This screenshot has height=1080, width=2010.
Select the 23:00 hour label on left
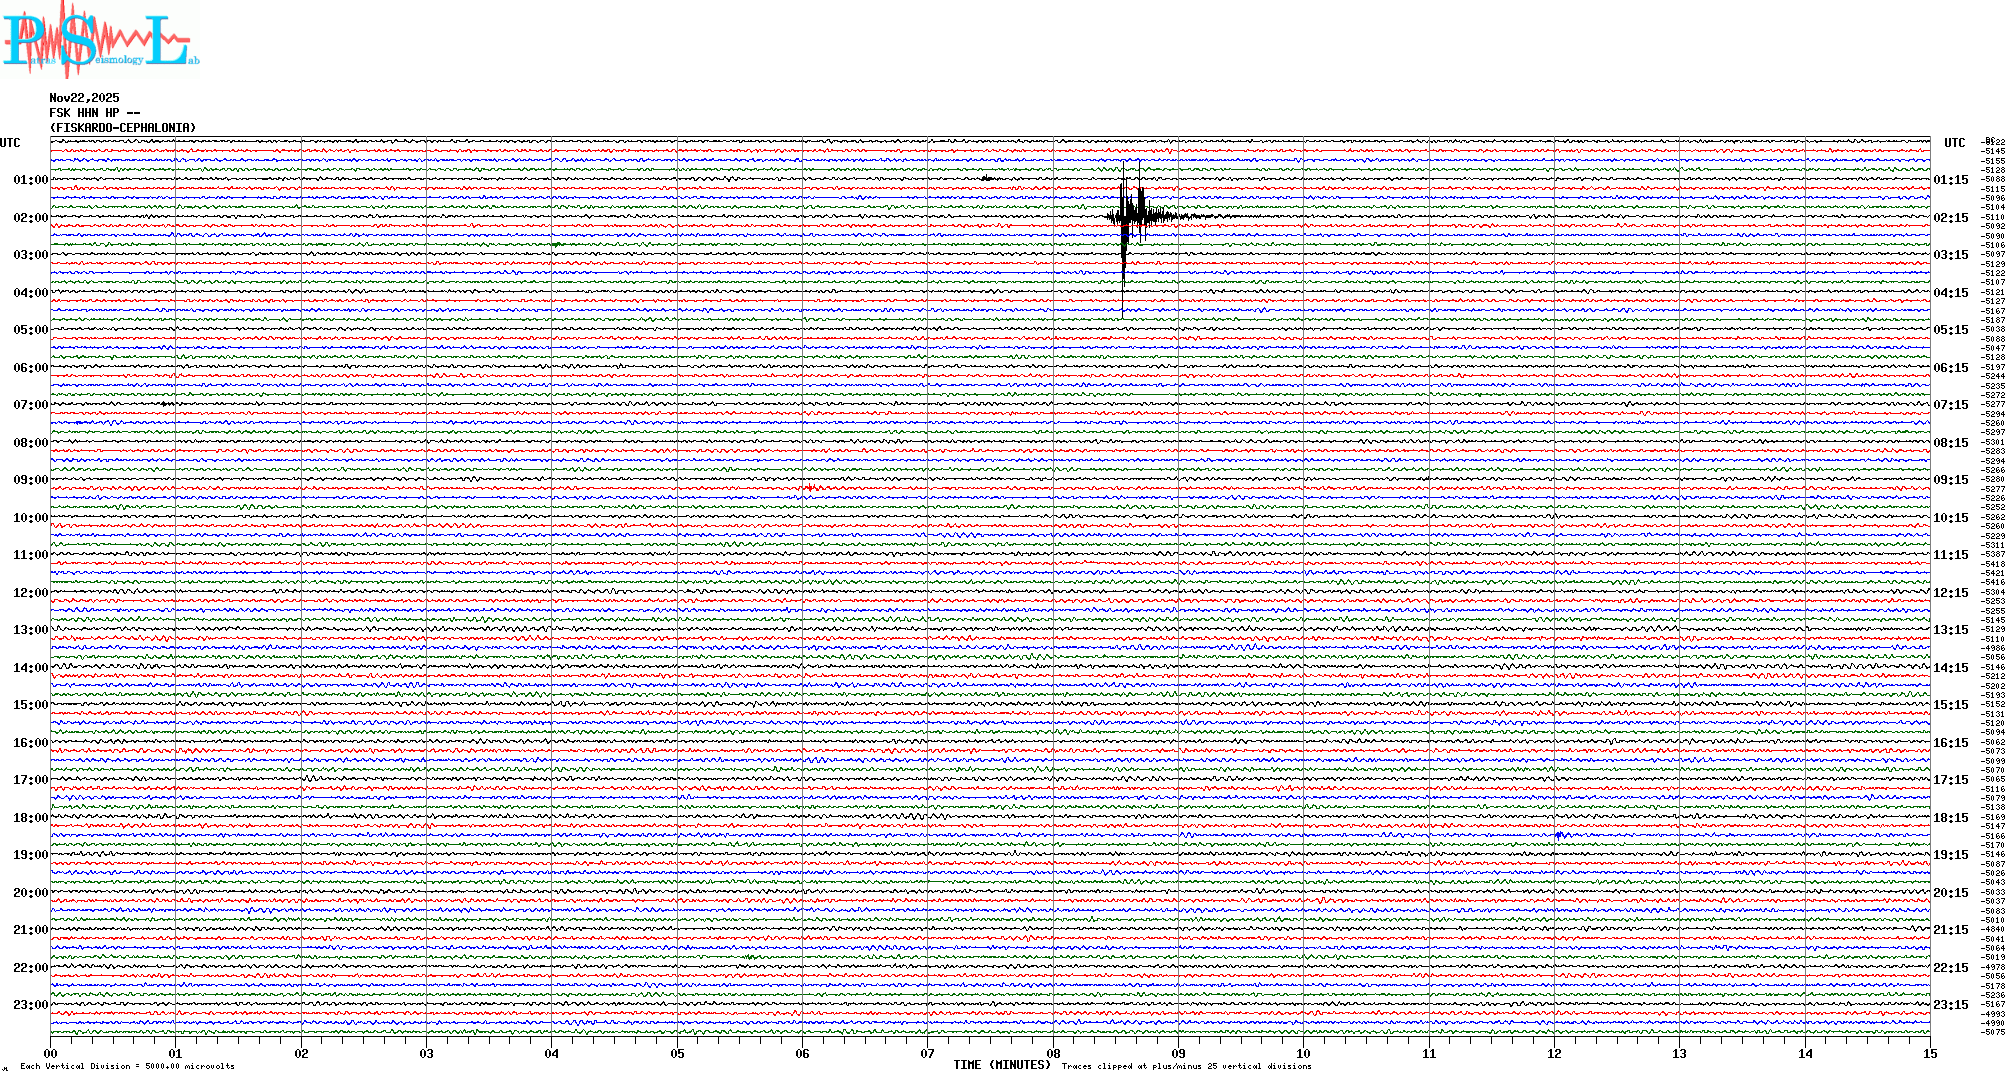(30, 1005)
